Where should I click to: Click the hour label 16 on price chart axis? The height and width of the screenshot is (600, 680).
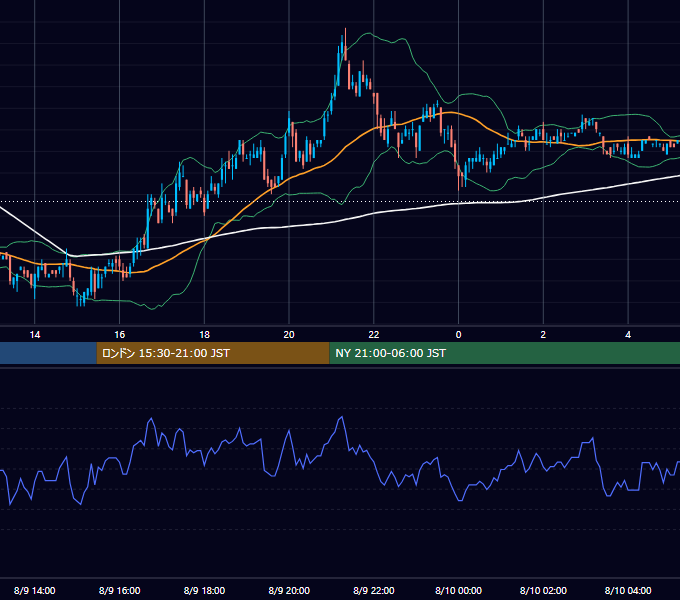tap(119, 335)
